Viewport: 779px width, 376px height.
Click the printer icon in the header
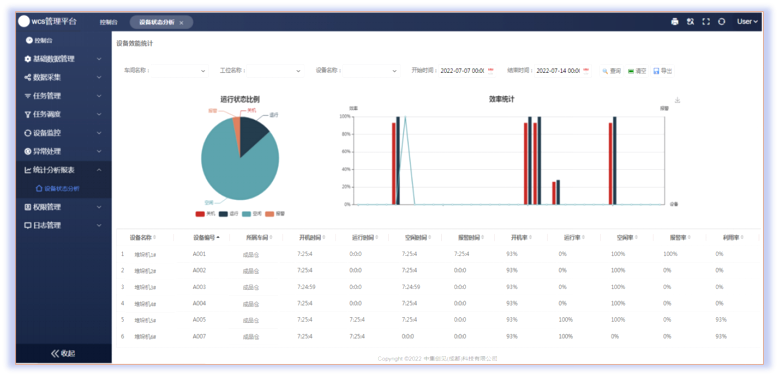pyautogui.click(x=675, y=22)
